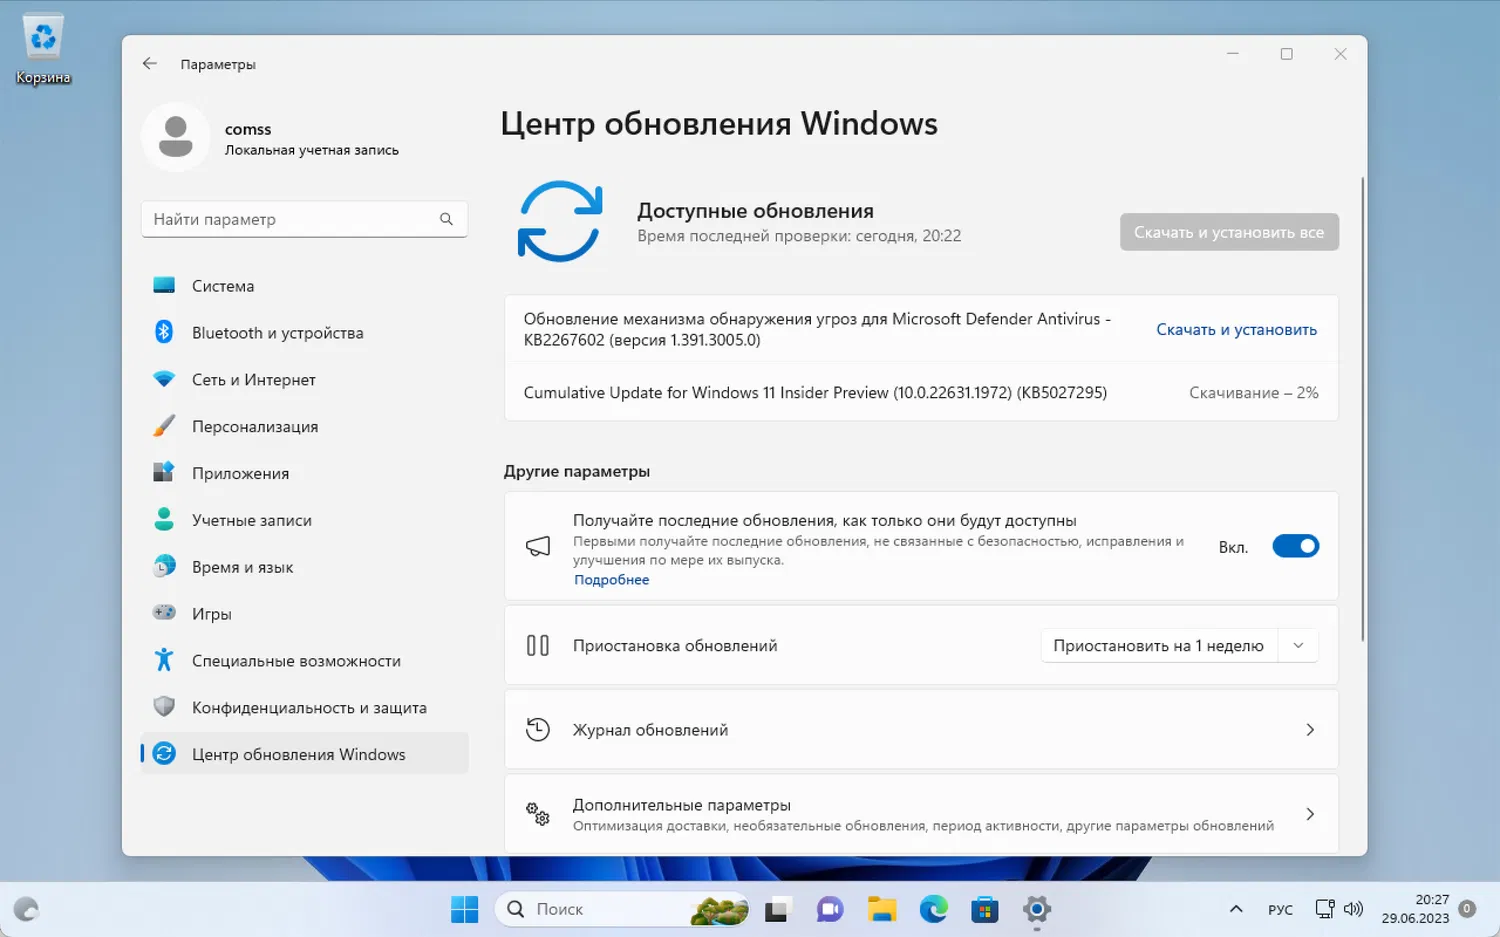Select Конфиденциальность и защита
Screen dimensions: 1500x937
pos(304,708)
